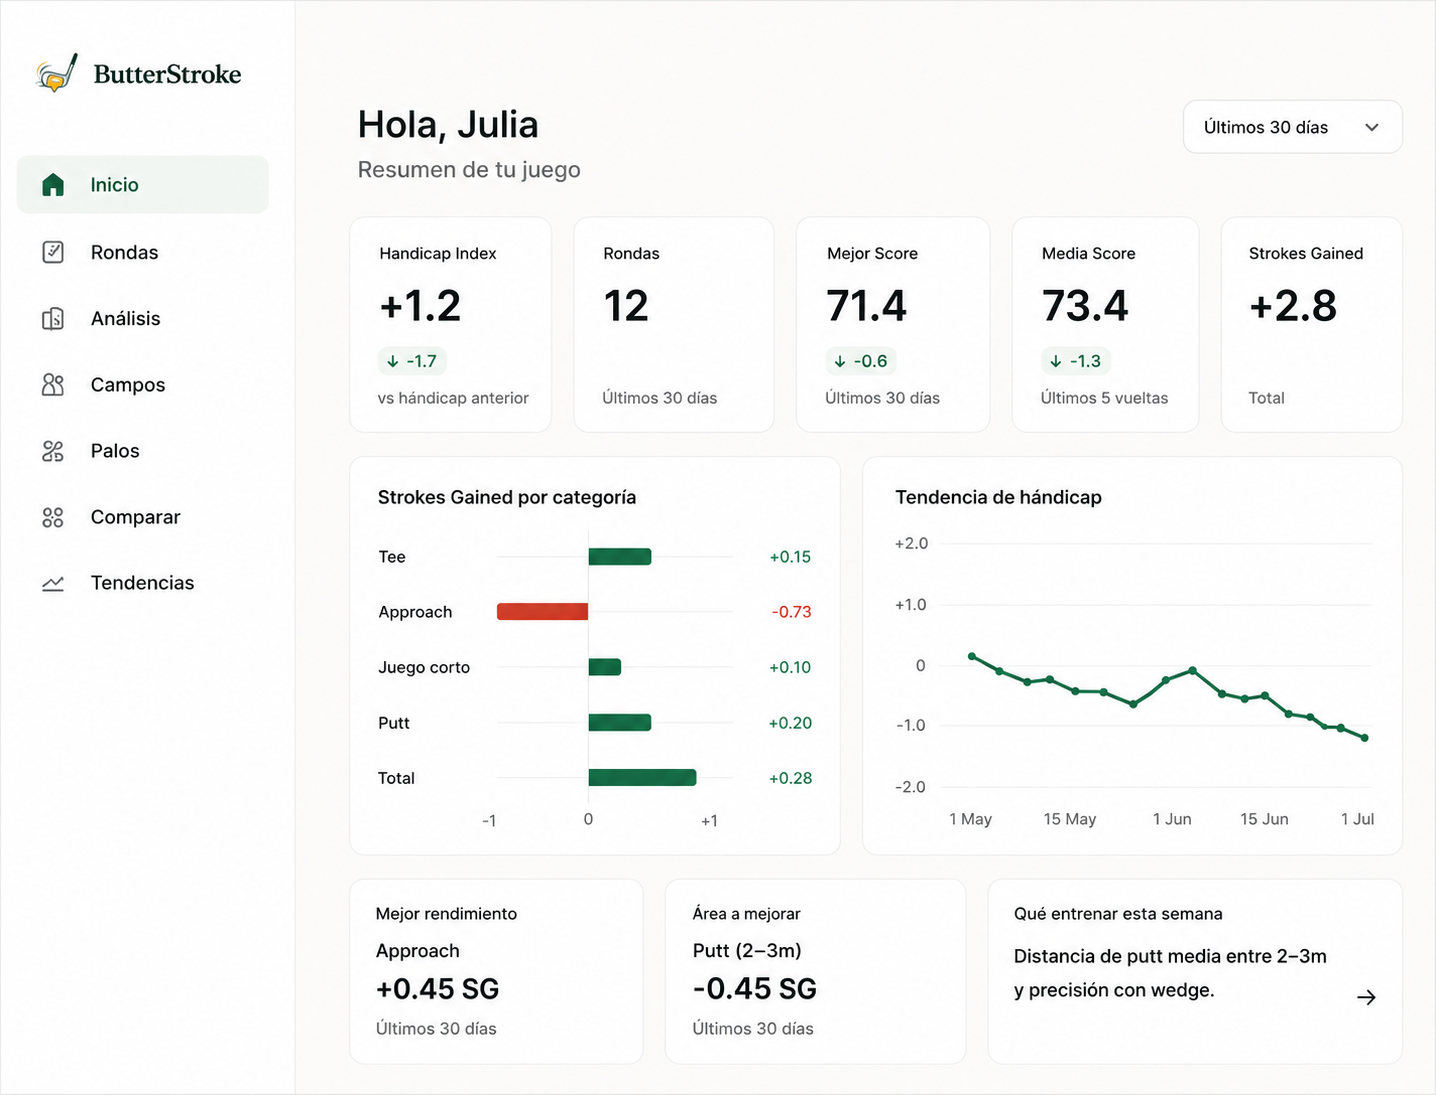Viewport: 1436px width, 1095px height.
Task: Click the Handicap Index card
Action: pyautogui.click(x=450, y=325)
